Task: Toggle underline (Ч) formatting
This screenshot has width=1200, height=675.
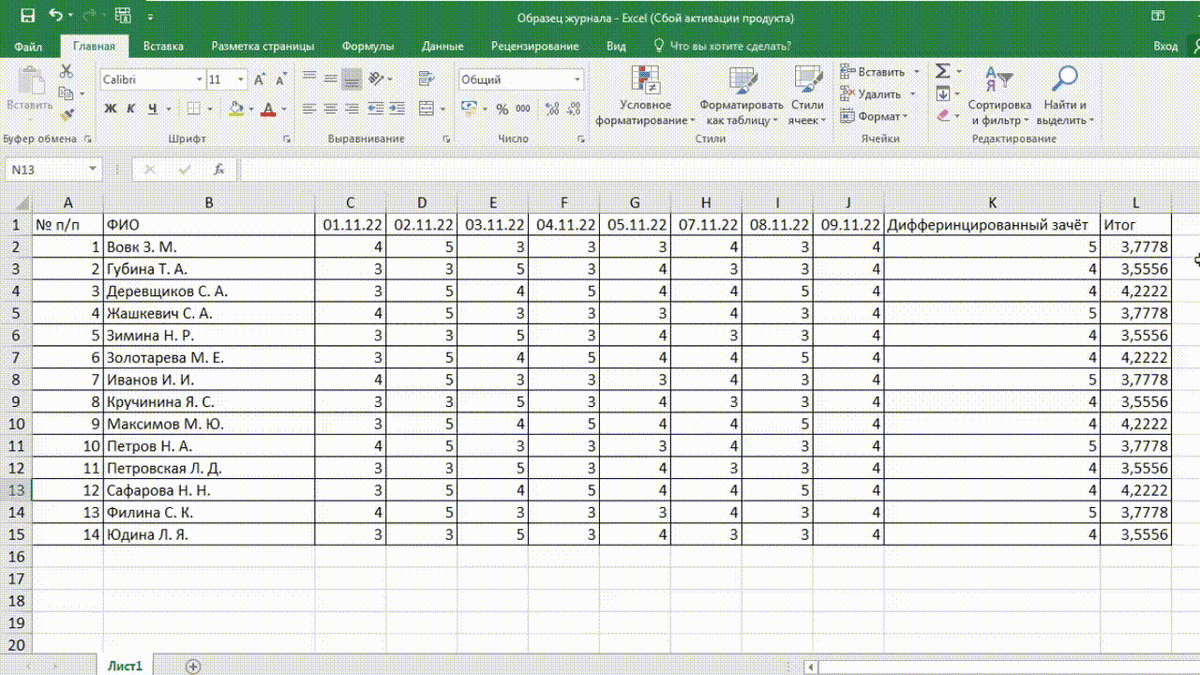Action: coord(153,109)
